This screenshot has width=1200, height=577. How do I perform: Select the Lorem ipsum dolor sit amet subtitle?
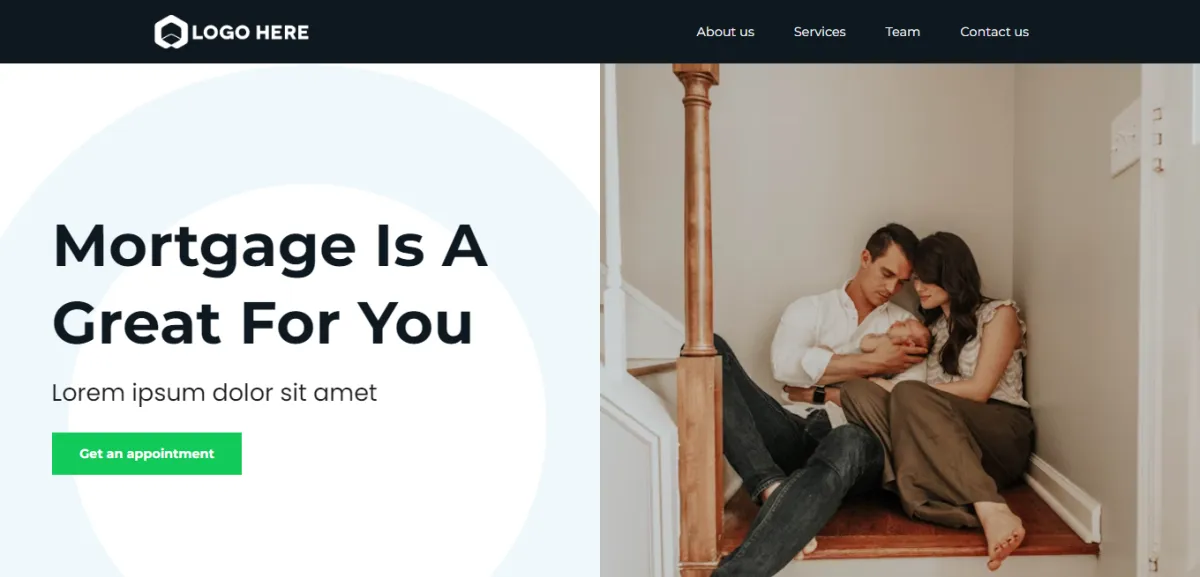(x=214, y=393)
